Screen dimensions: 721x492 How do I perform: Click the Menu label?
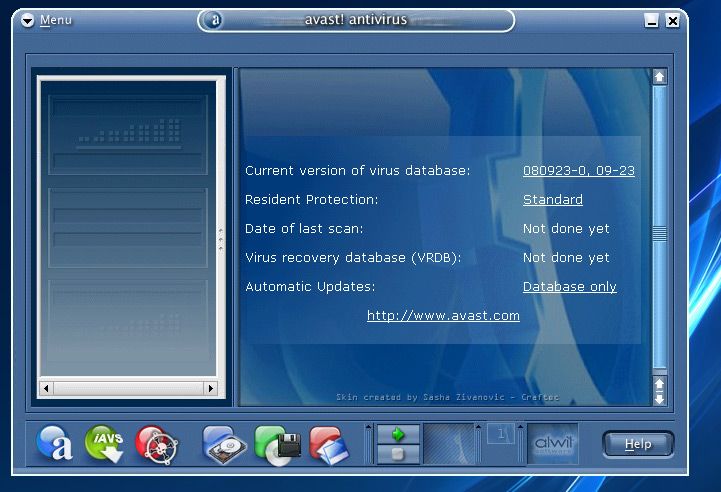56,20
